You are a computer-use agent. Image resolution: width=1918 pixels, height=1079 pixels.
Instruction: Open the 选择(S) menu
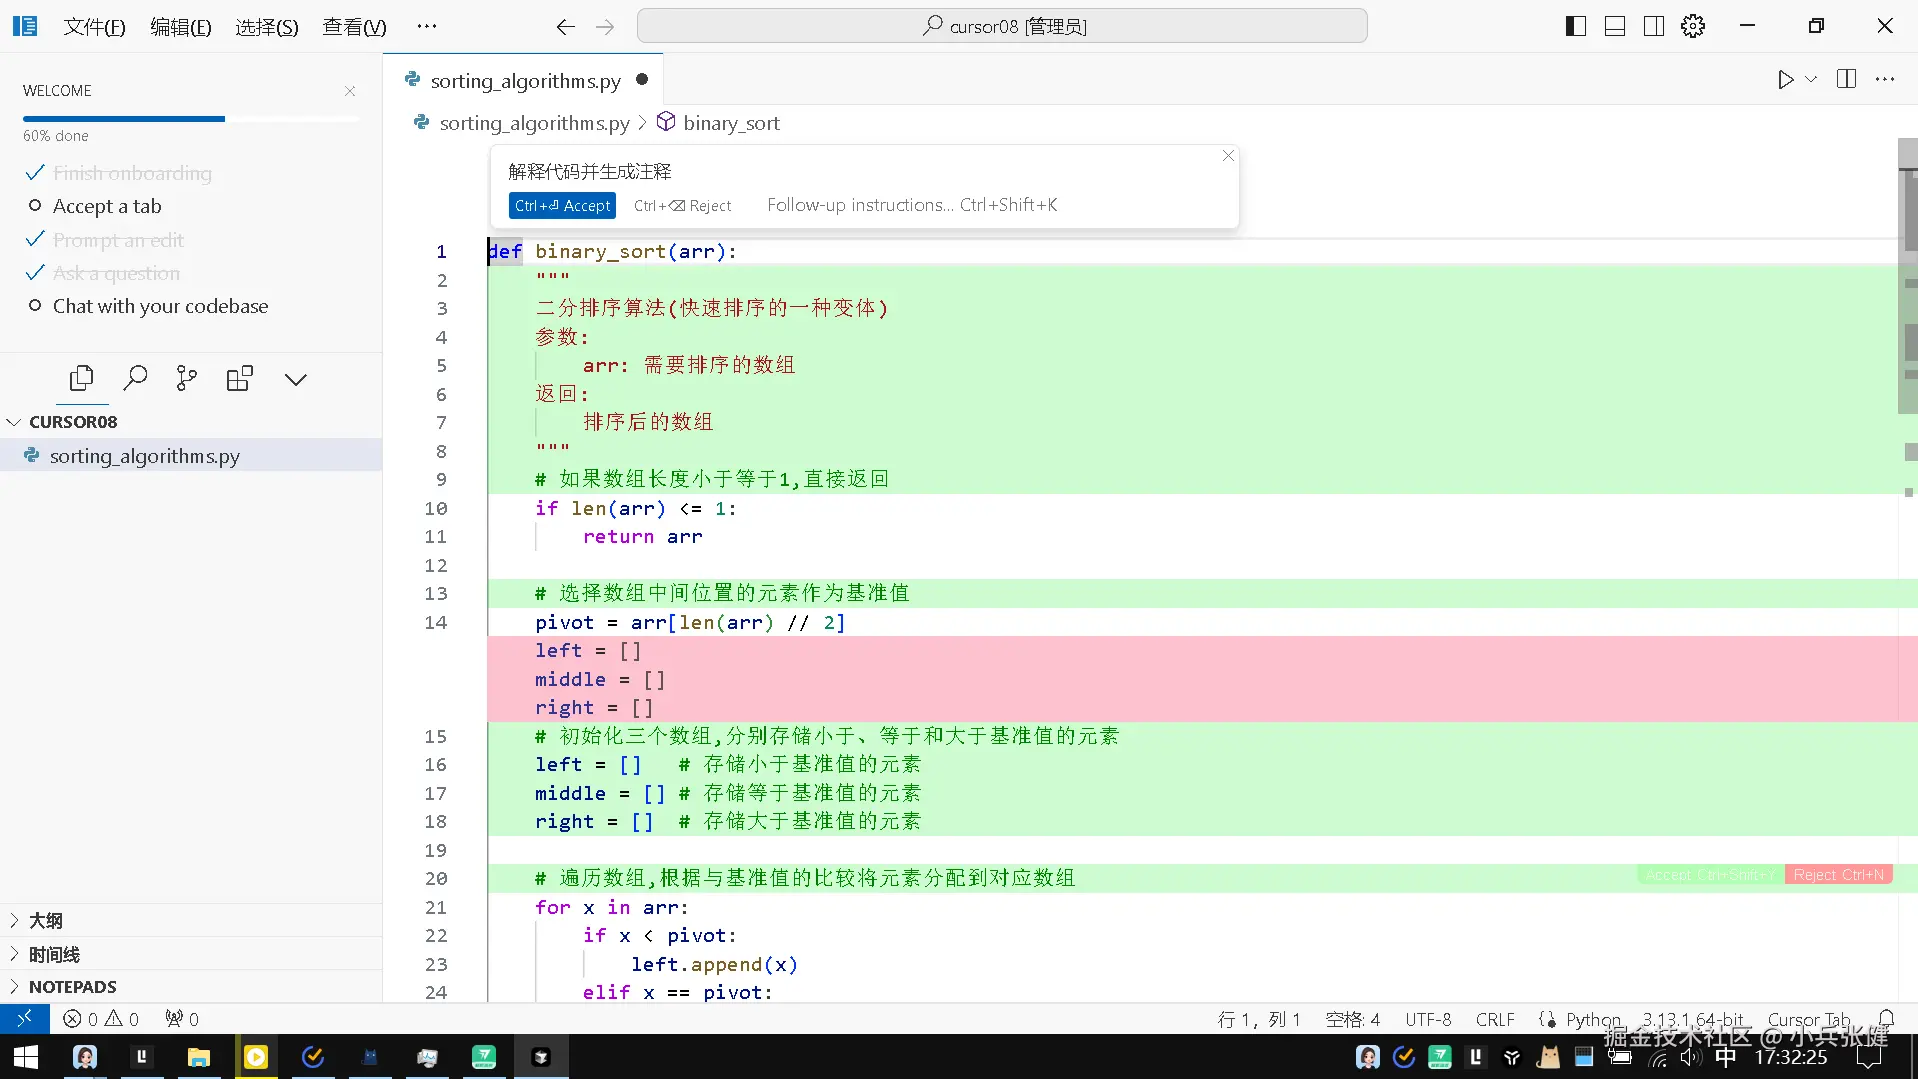tap(267, 27)
